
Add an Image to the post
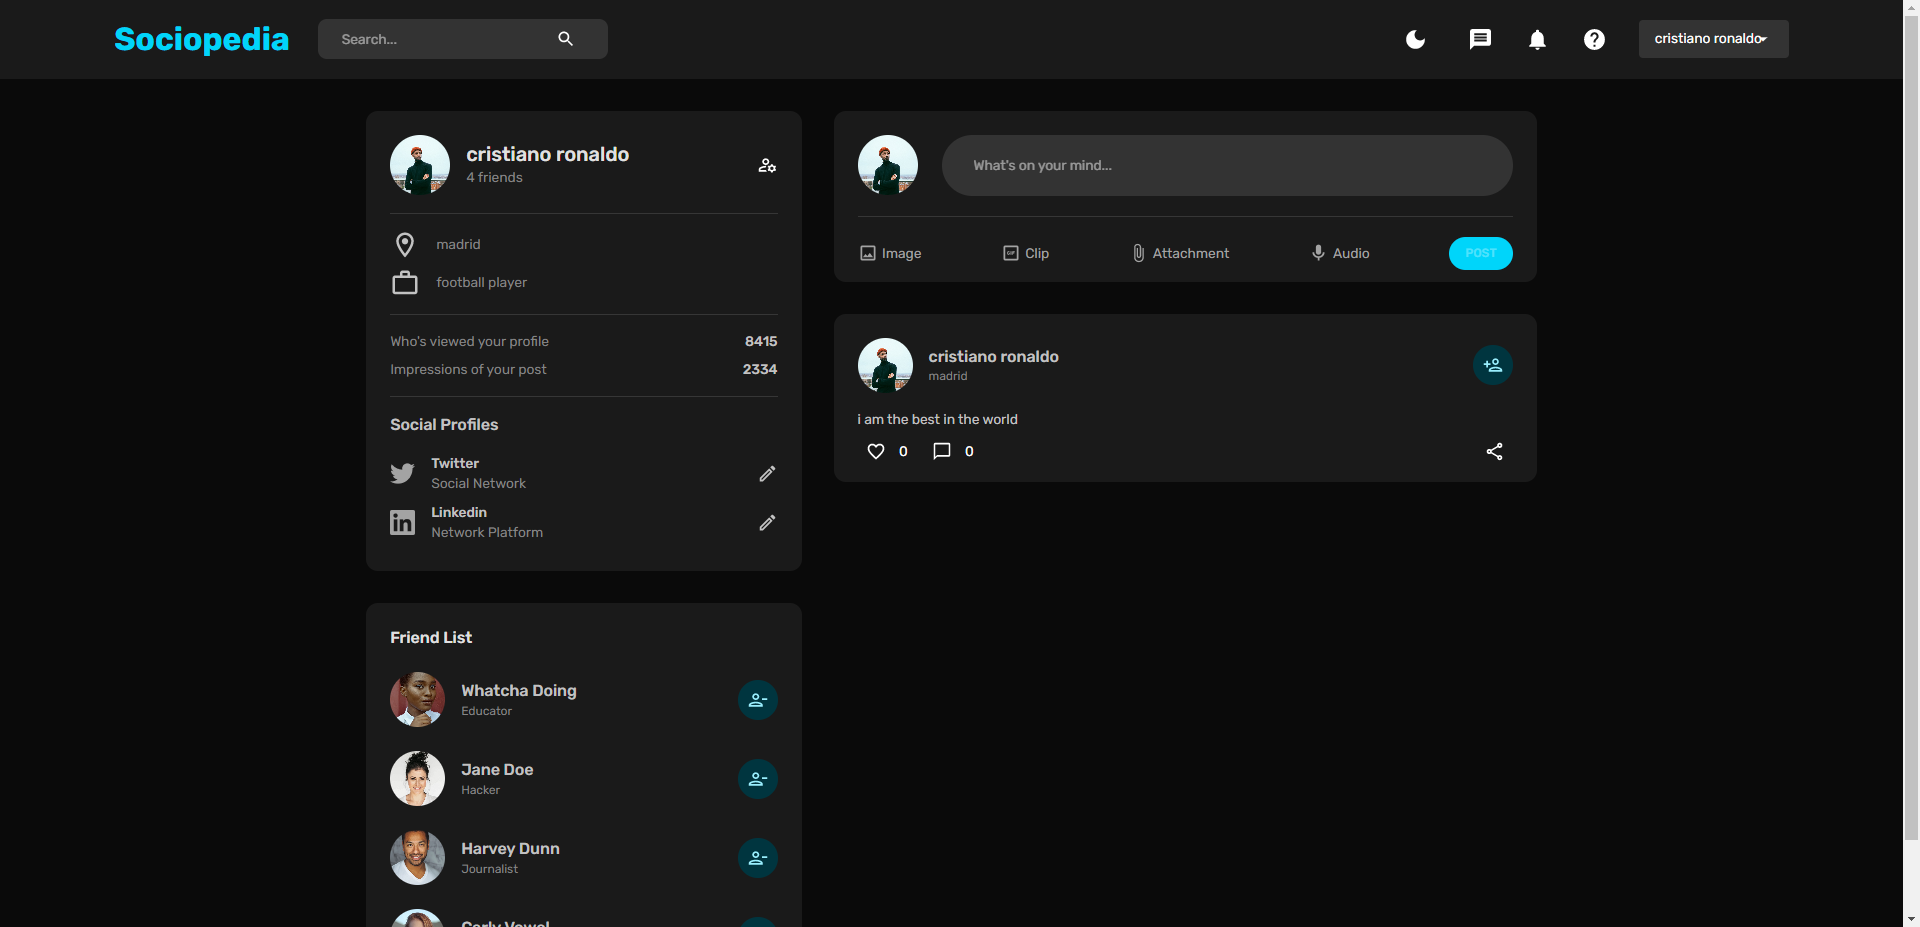[x=890, y=253]
